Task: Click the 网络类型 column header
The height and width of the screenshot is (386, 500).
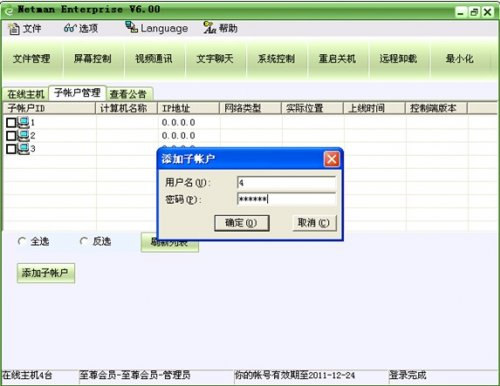Action: point(250,108)
